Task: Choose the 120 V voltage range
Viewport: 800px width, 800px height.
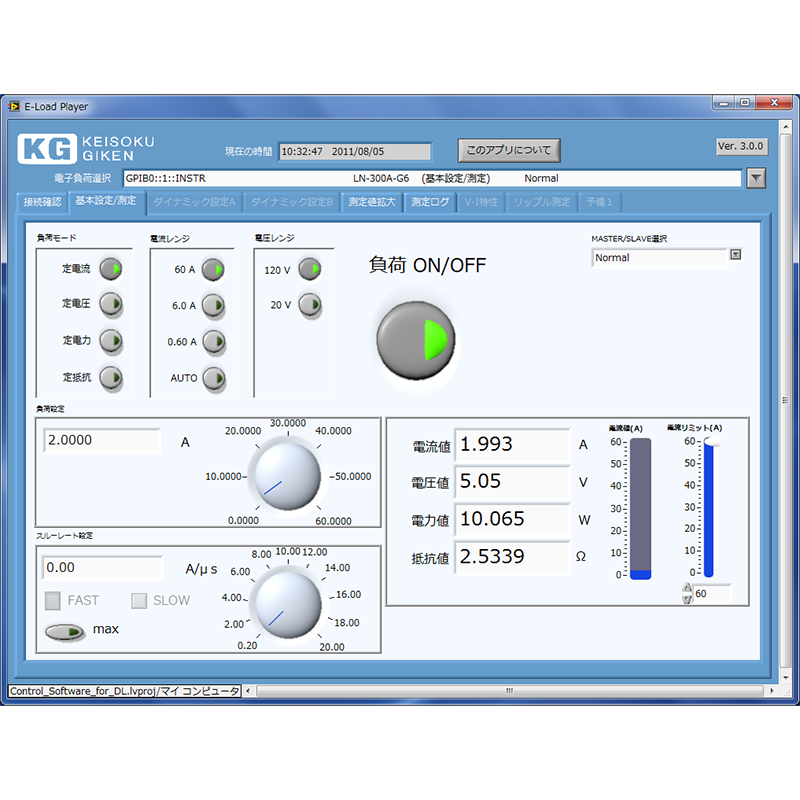Action: coord(309,269)
